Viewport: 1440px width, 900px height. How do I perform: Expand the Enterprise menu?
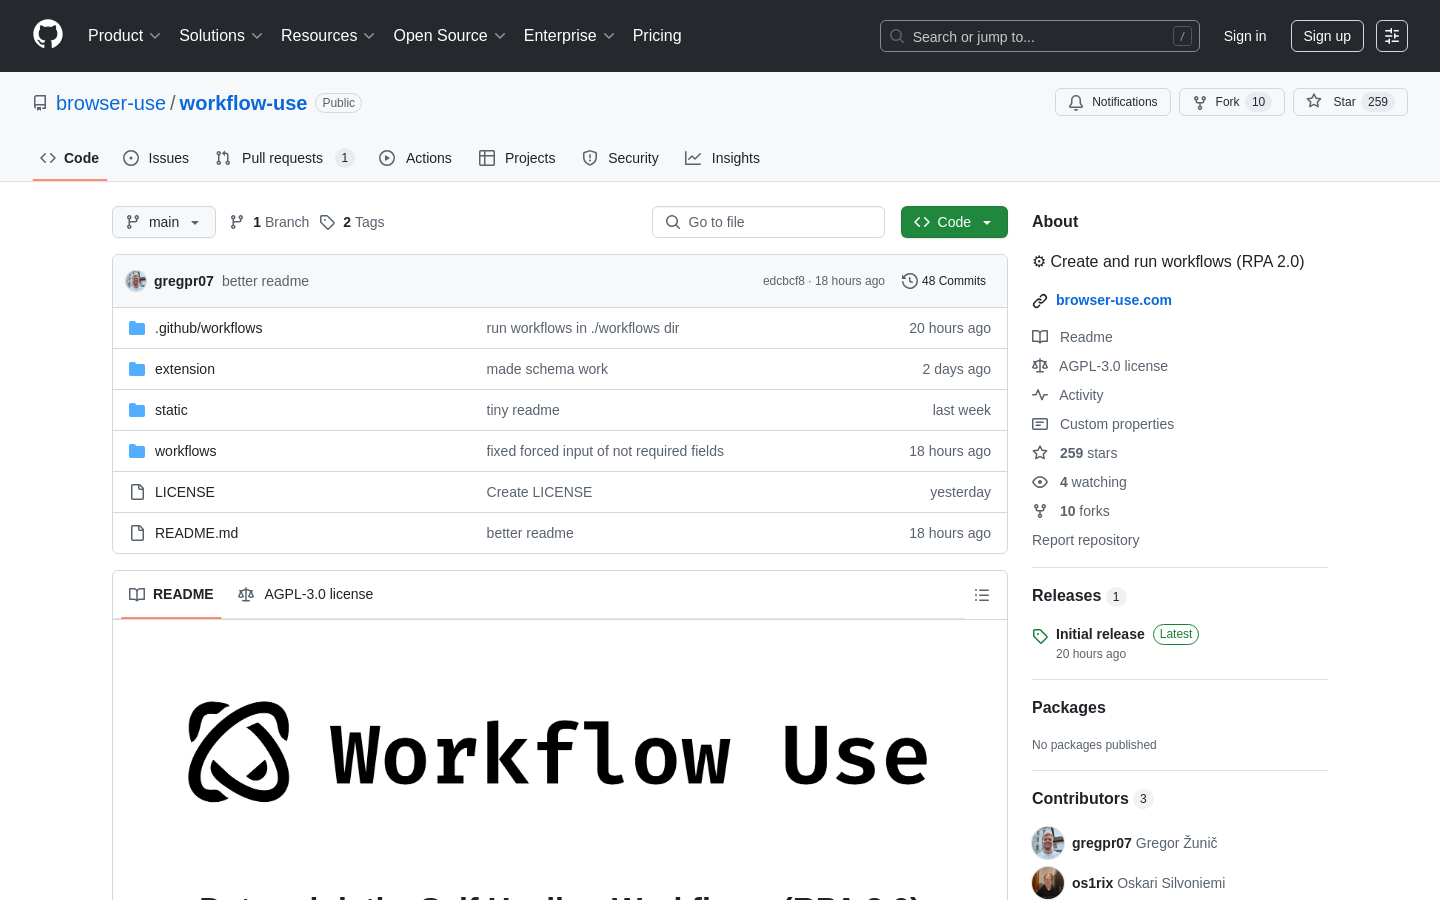pos(569,36)
